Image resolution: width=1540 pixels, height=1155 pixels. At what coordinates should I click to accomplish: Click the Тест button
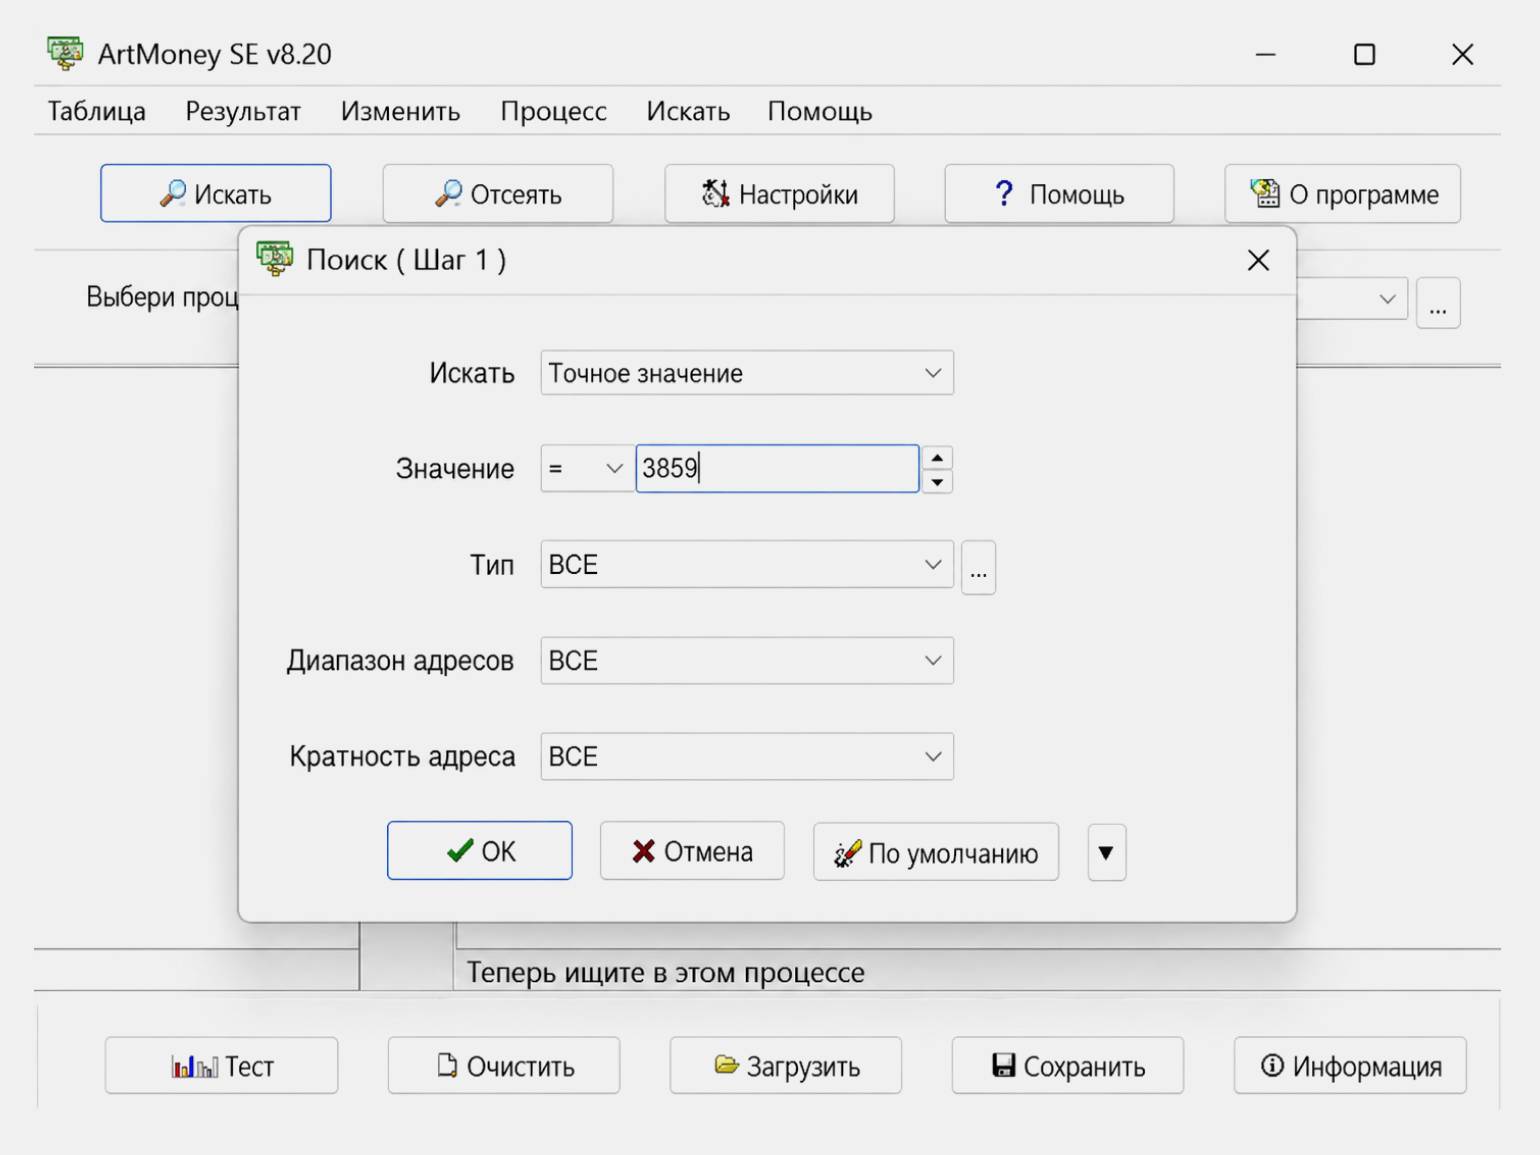click(221, 1066)
